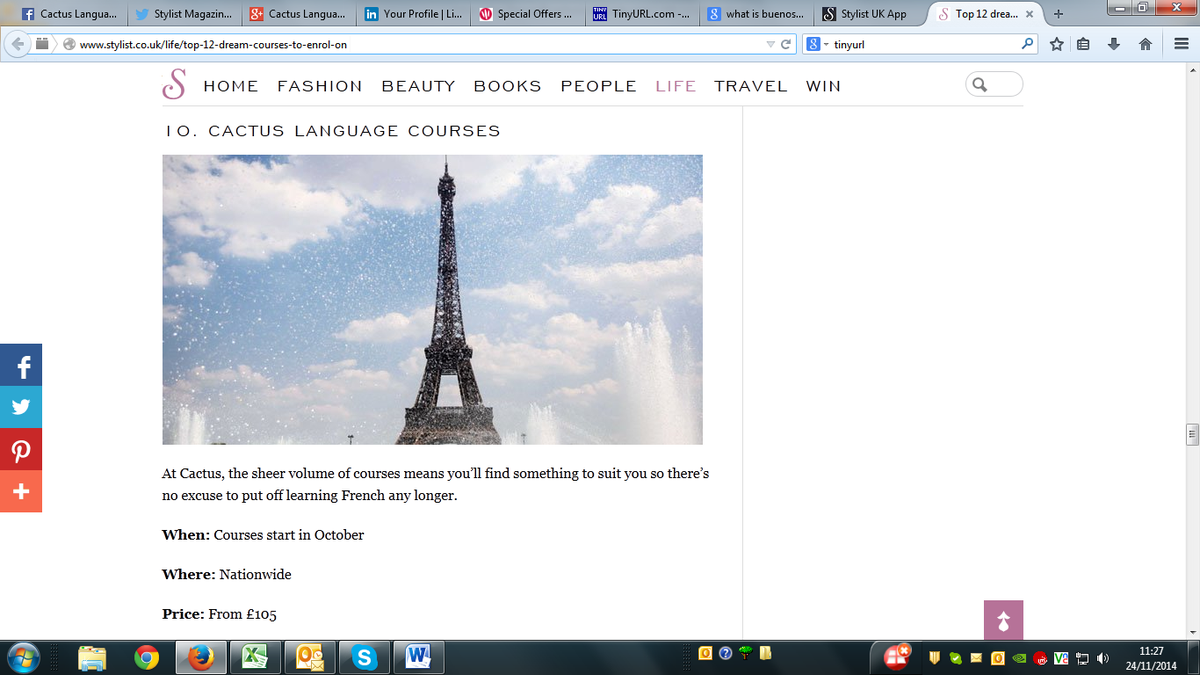The height and width of the screenshot is (675, 1200).
Task: Click the 'Price: From £105' text
Action: 219,614
